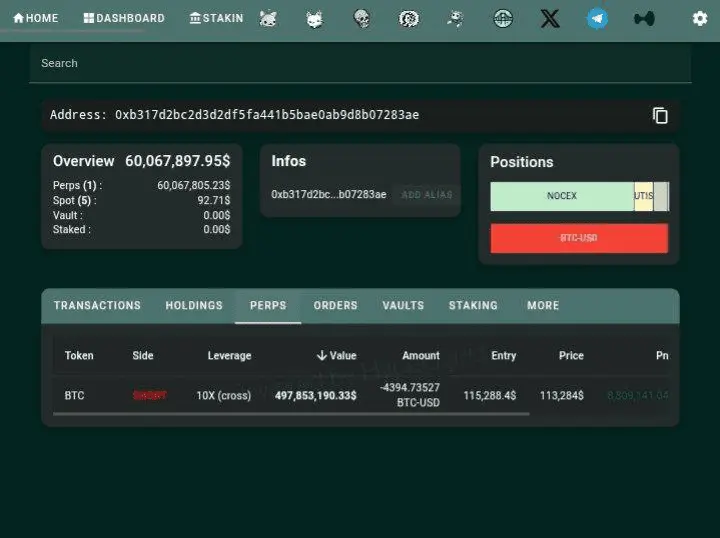Click amount -4394.73527 BTC-USD
Image resolution: width=720 pixels, height=538 pixels.
tap(410, 395)
